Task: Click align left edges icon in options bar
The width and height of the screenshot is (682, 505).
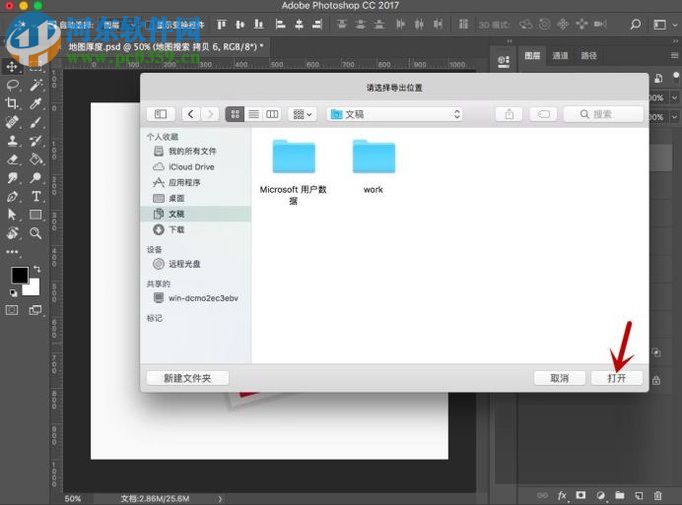Action: point(280,24)
